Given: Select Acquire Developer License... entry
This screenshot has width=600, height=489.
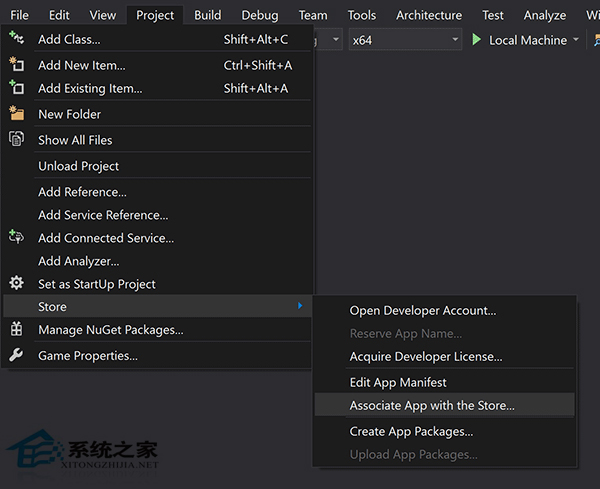Looking at the screenshot, I should click(x=444, y=356).
